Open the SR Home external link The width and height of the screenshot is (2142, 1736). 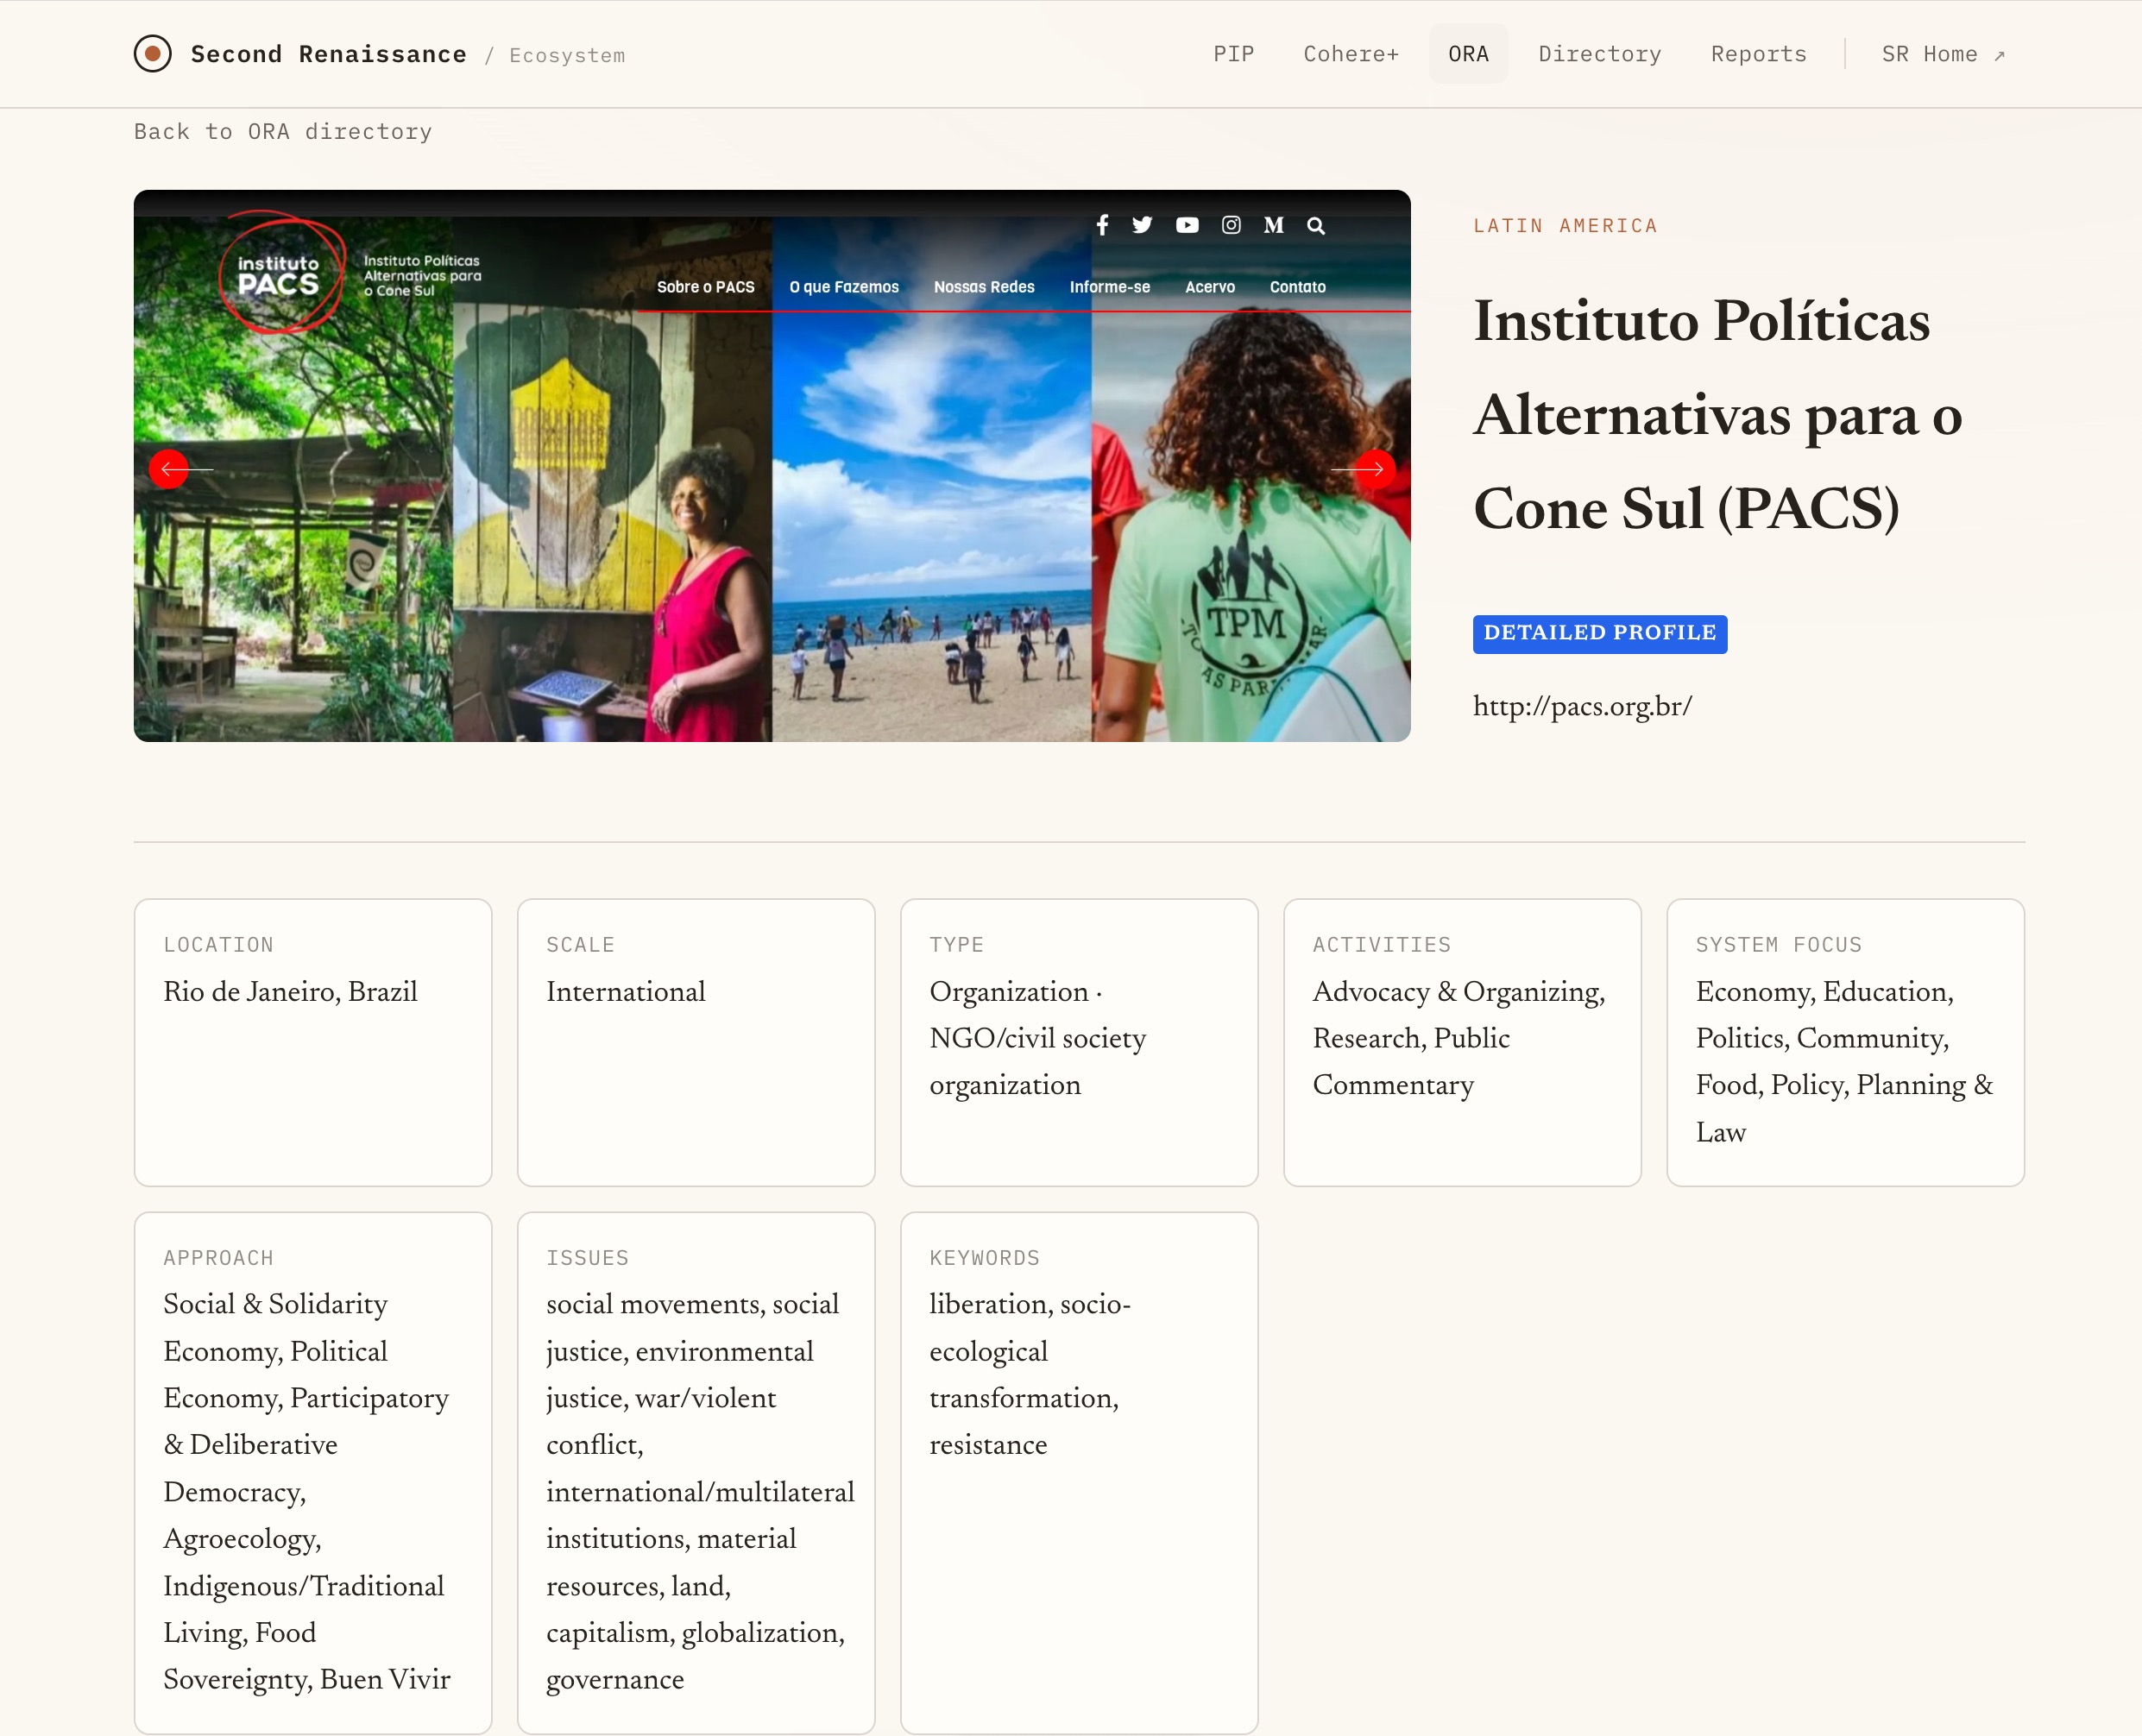pos(1943,54)
